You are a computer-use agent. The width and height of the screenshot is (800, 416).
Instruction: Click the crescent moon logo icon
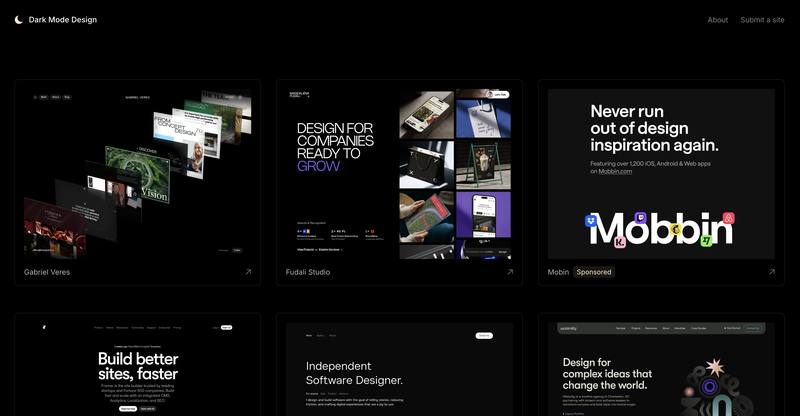coord(19,20)
